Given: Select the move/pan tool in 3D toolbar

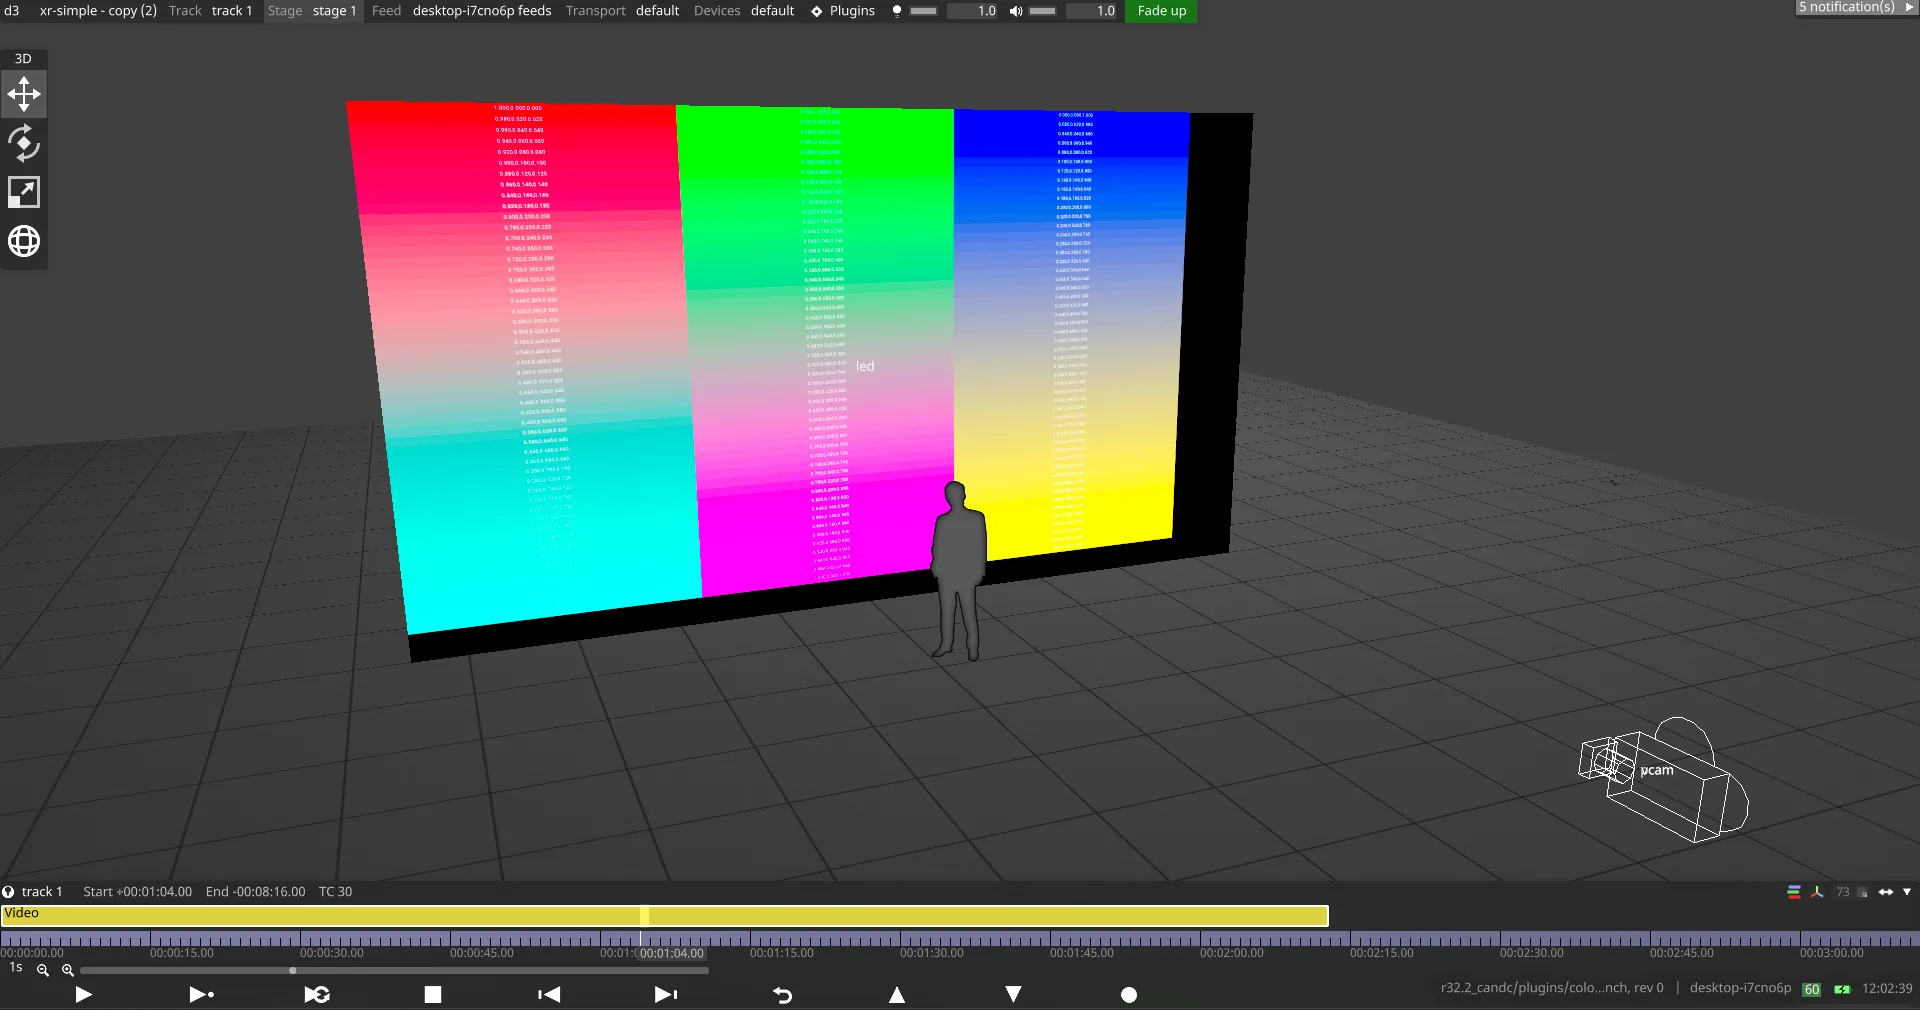Looking at the screenshot, I should (x=24, y=95).
